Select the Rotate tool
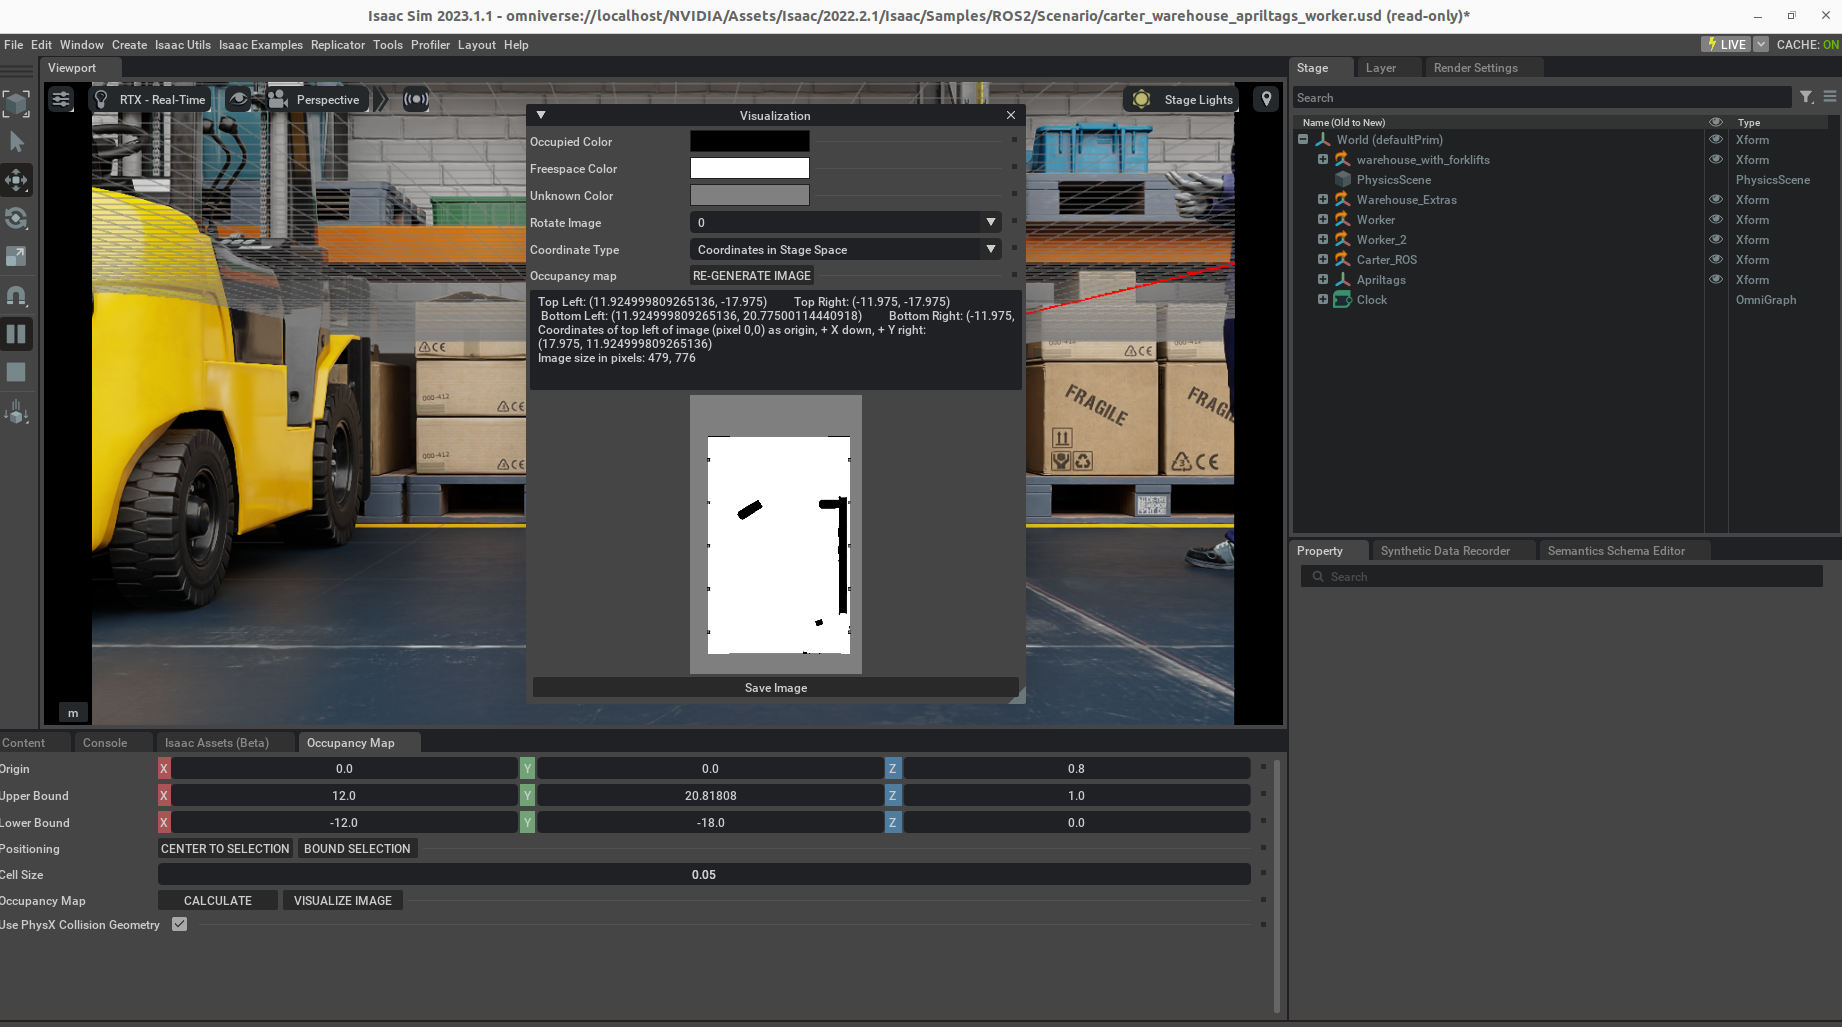Screen dimensions: 1842x1027 click(x=17, y=218)
